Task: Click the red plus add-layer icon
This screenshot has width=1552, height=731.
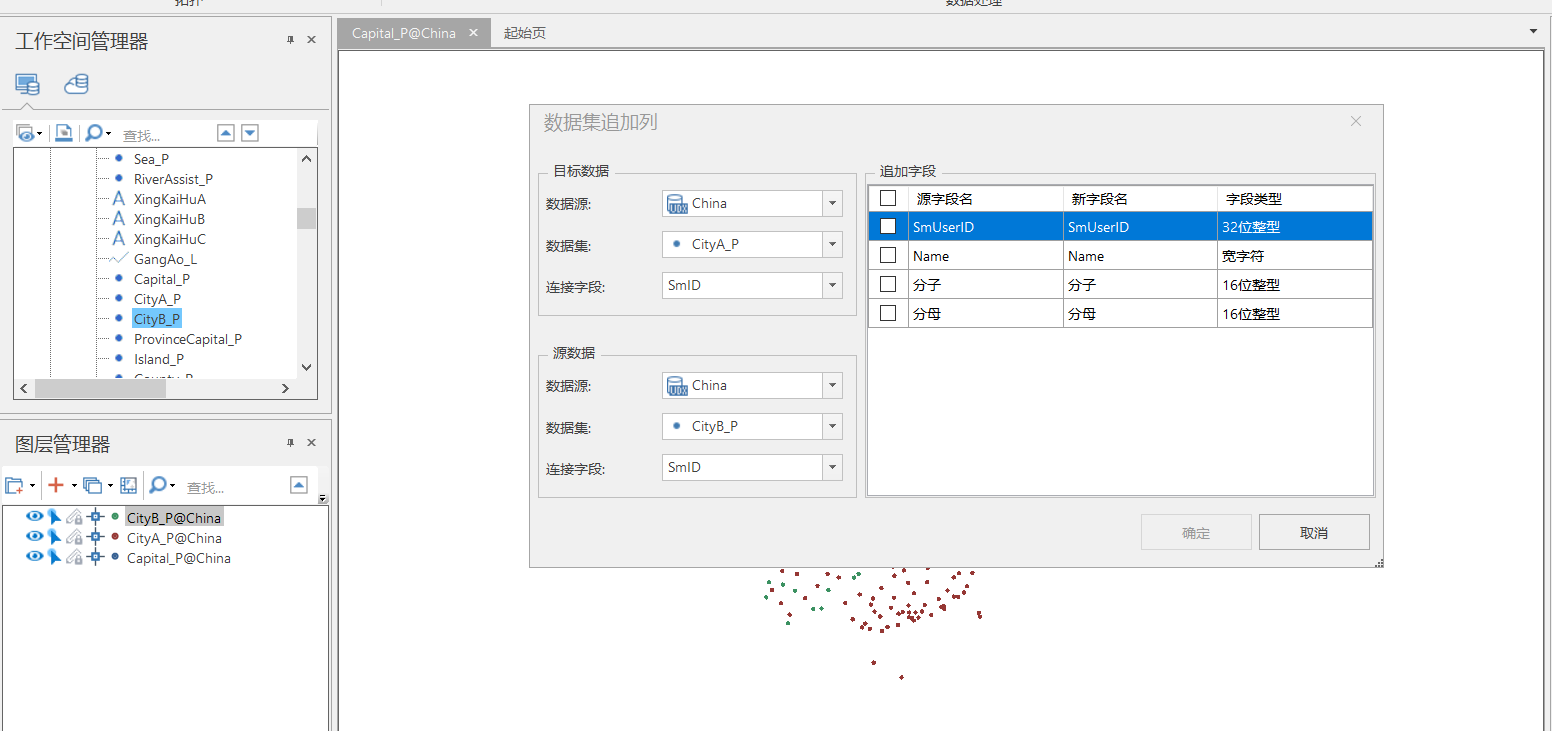Action: click(x=56, y=486)
